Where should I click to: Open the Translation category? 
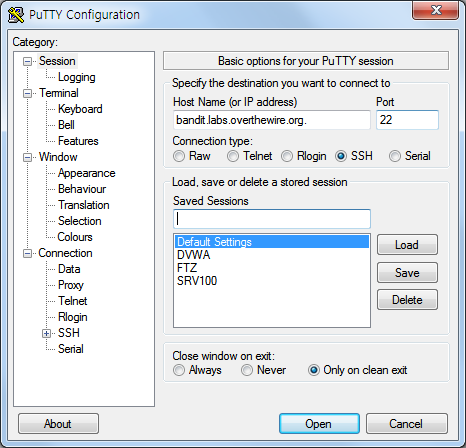coord(83,205)
